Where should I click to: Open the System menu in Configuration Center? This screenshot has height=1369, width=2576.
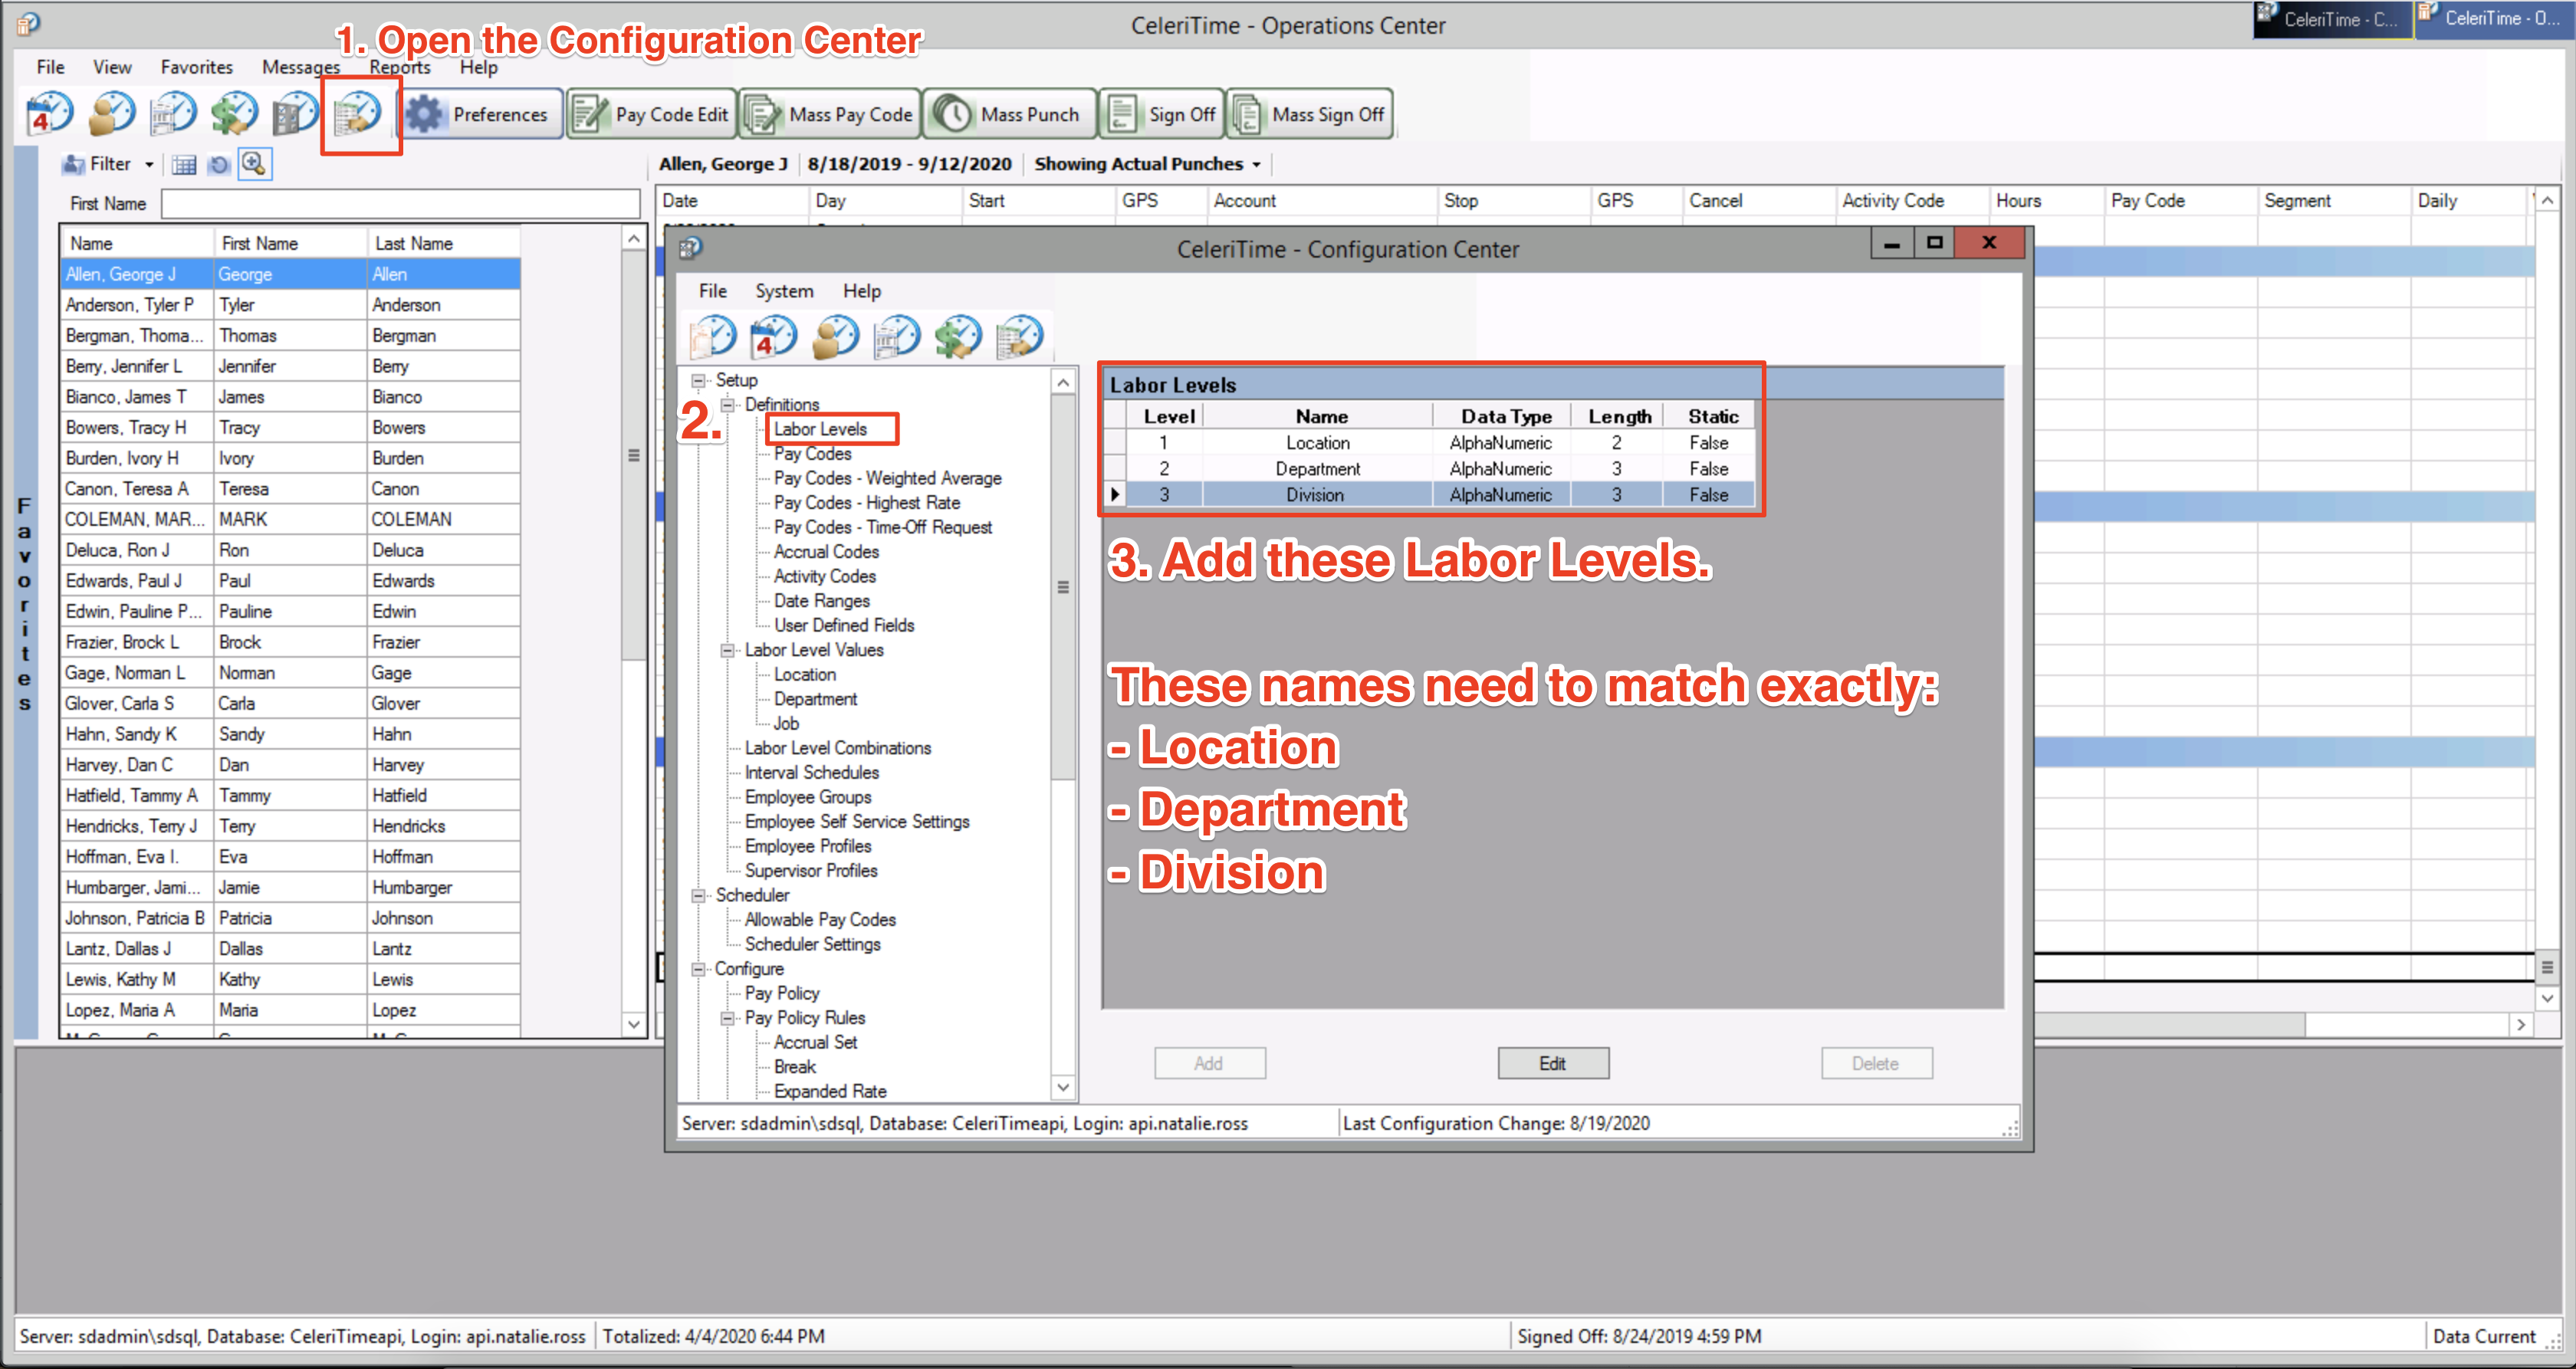784,291
